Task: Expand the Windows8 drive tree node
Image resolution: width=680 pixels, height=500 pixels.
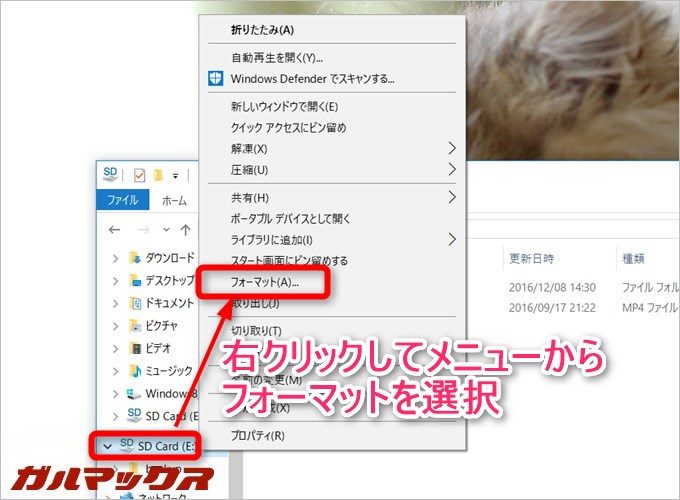Action: 115,394
